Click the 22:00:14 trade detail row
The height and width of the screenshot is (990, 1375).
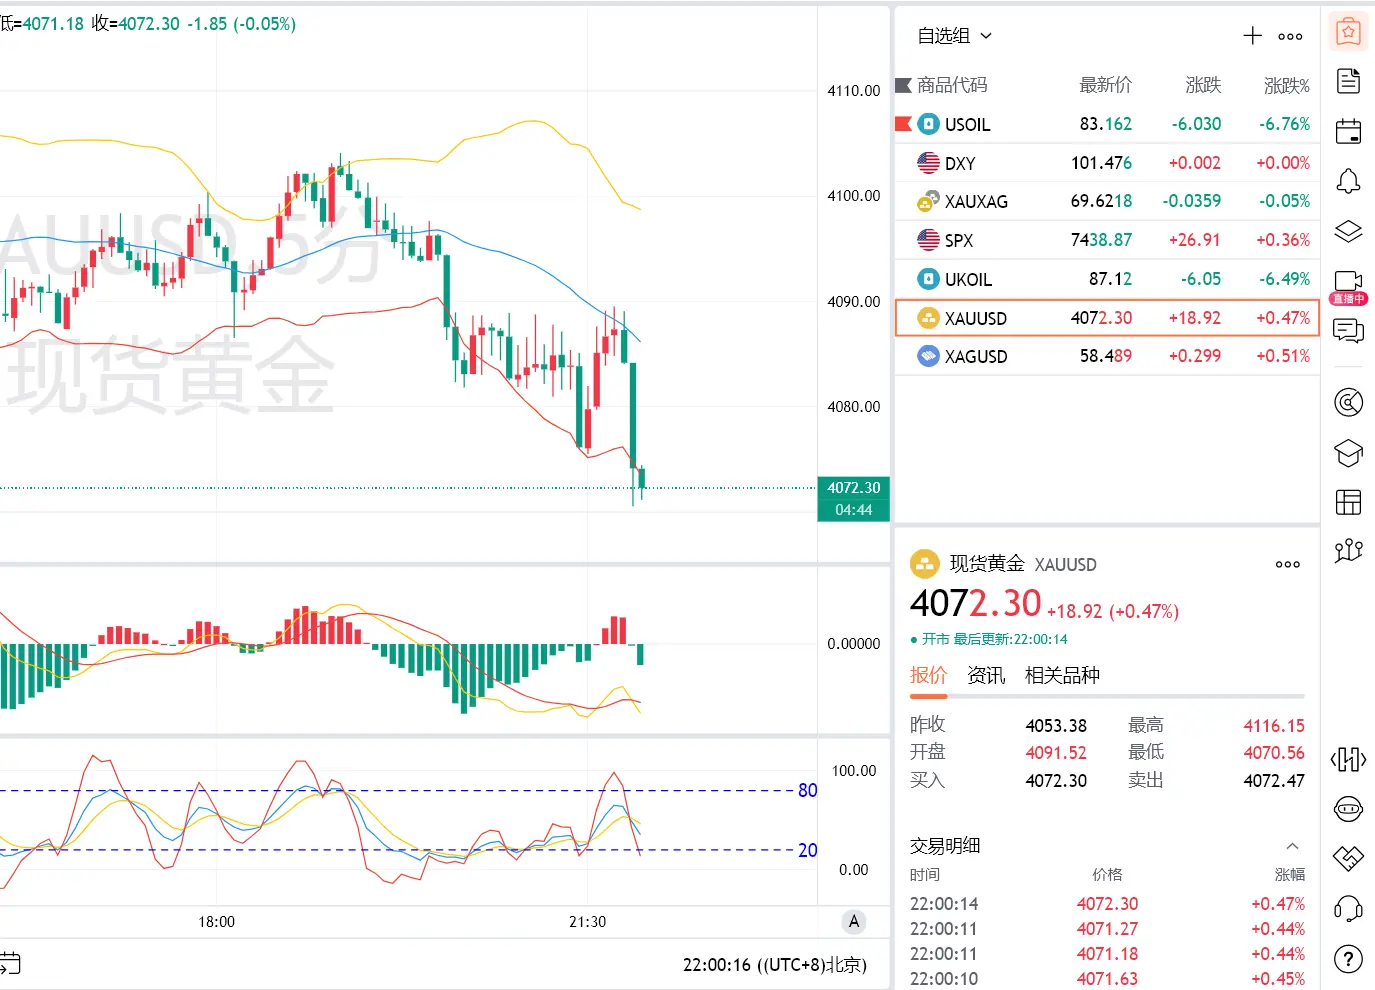point(1107,904)
